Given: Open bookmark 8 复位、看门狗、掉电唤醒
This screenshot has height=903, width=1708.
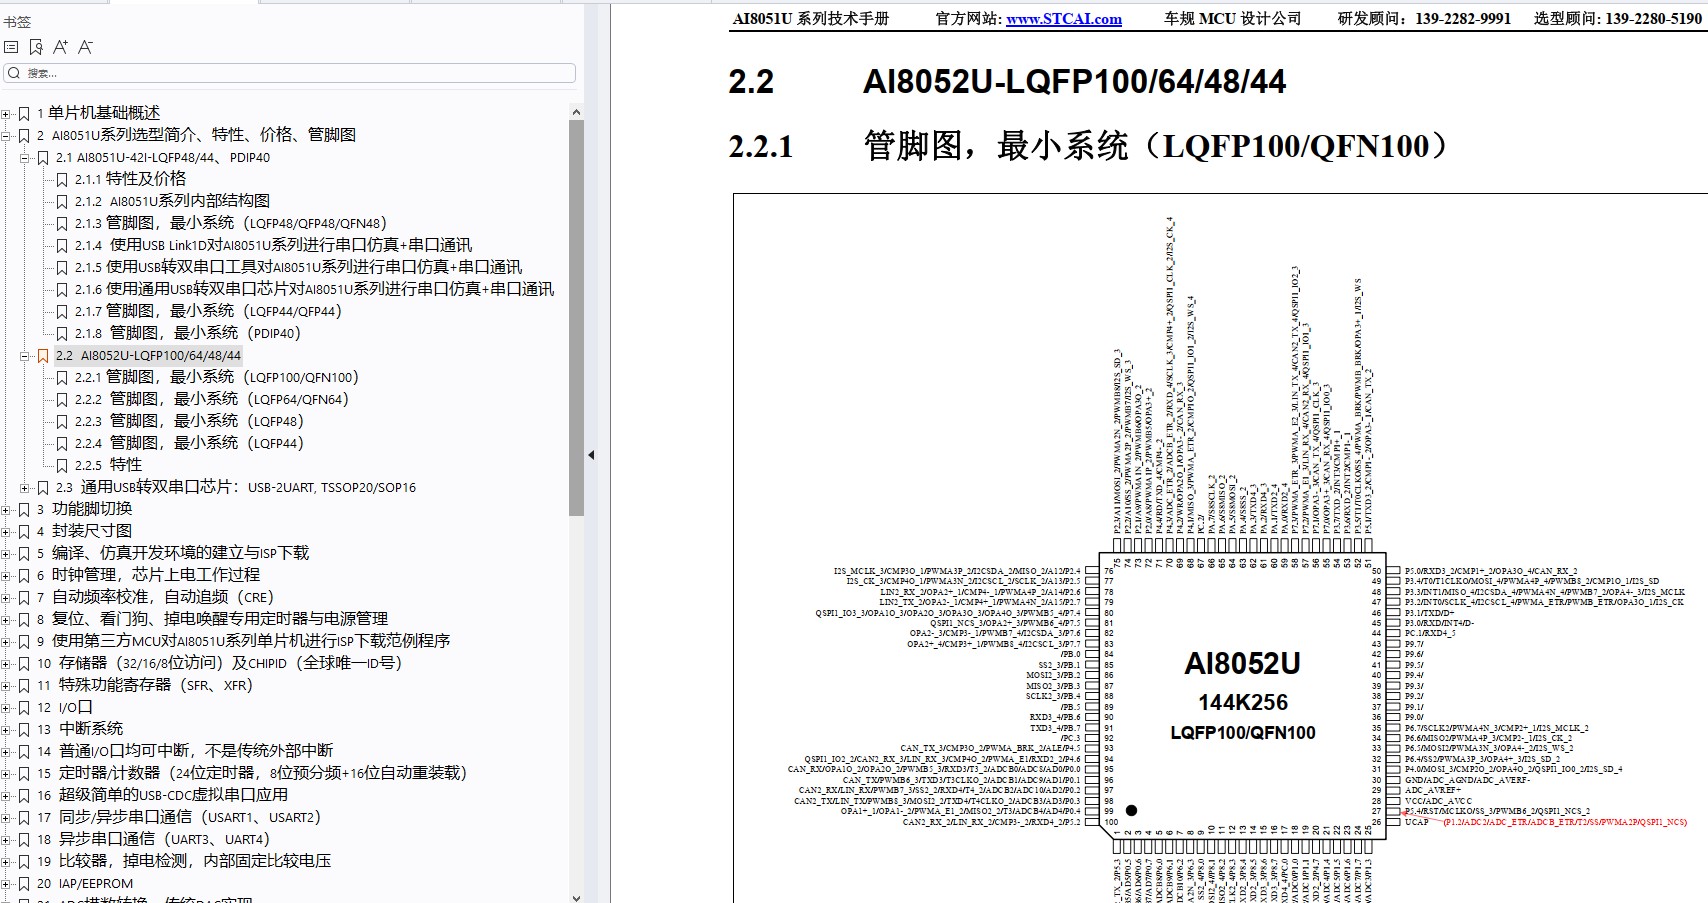Looking at the screenshot, I should pyautogui.click(x=212, y=619).
